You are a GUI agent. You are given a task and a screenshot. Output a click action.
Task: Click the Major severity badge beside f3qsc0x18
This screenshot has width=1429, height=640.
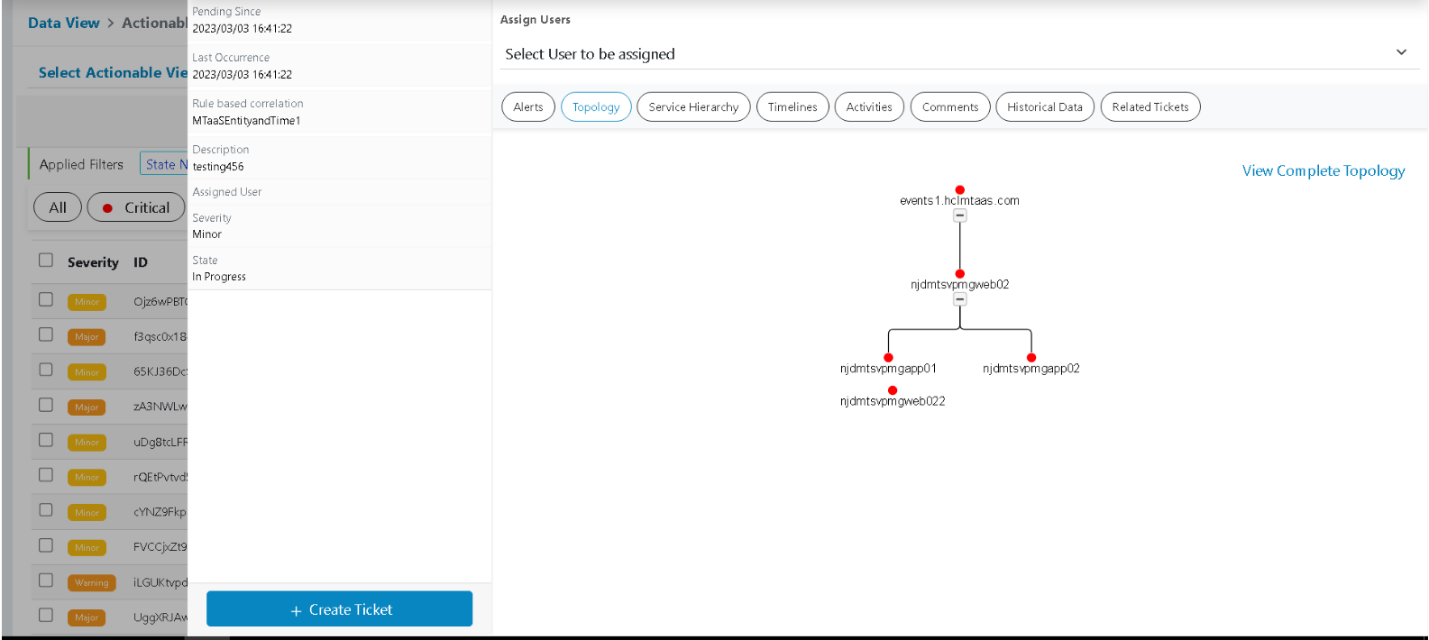86,336
